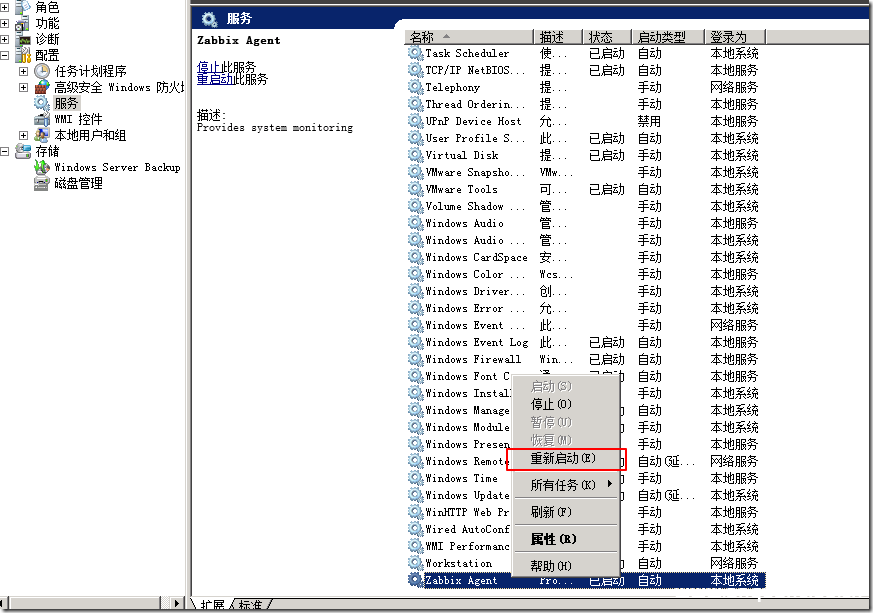873x613 pixels.
Task: Click the 停止此服务 link
Action: point(214,66)
